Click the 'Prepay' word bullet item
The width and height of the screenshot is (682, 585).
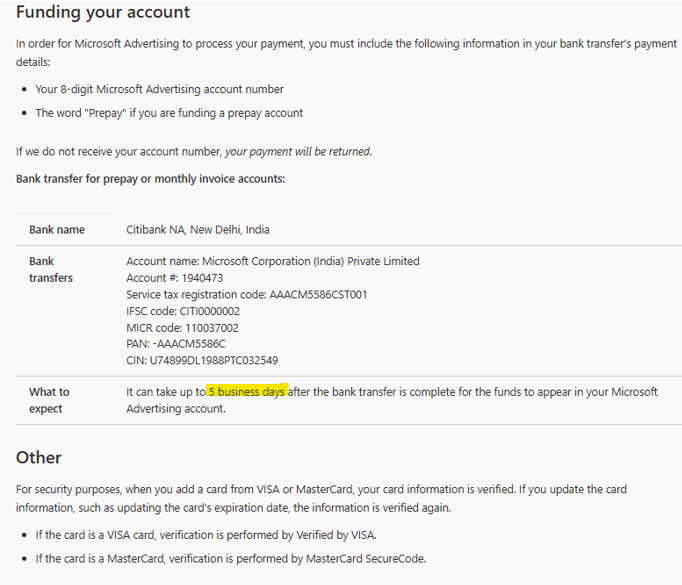(x=169, y=113)
